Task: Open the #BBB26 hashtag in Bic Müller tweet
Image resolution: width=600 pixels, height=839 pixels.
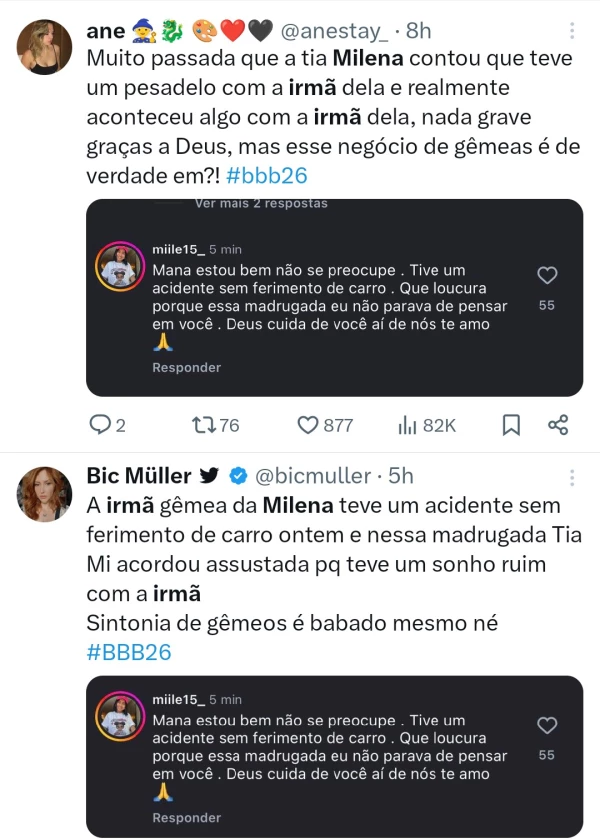Action: (130, 652)
